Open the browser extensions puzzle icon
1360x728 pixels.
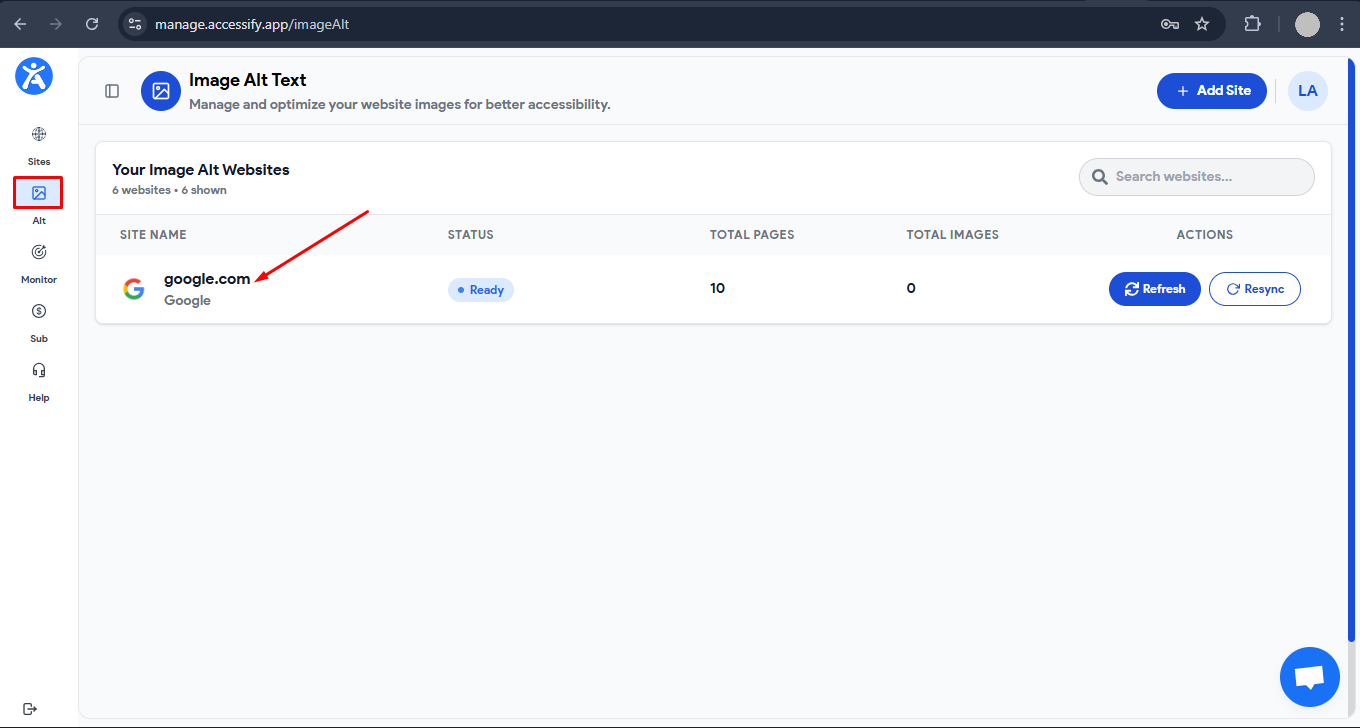point(1252,24)
